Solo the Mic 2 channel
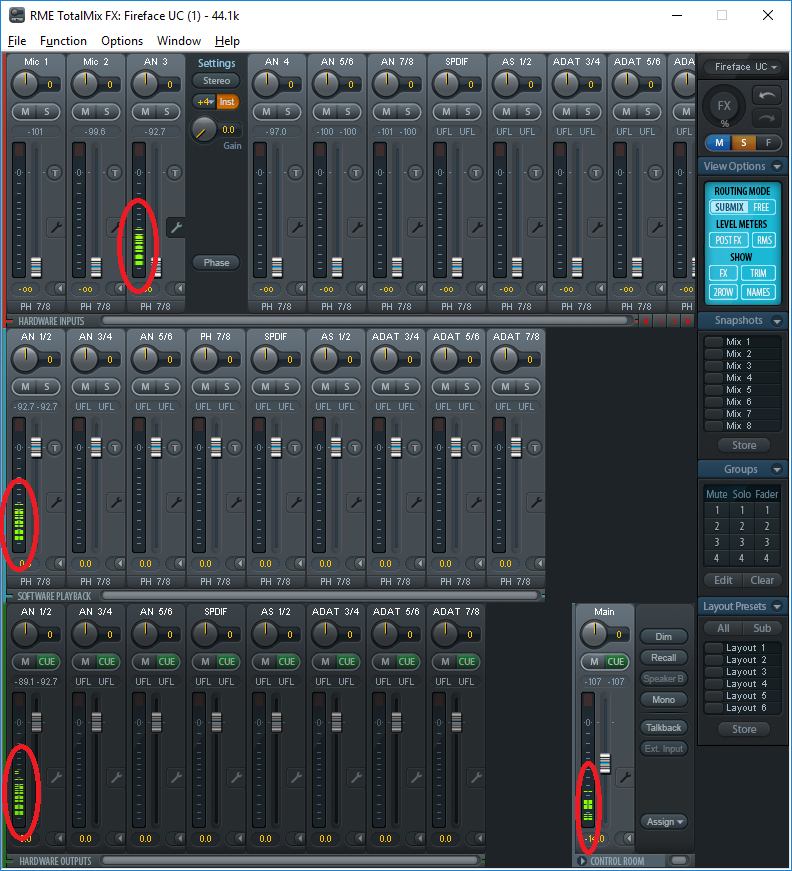Viewport: 792px width, 871px height. 107,112
